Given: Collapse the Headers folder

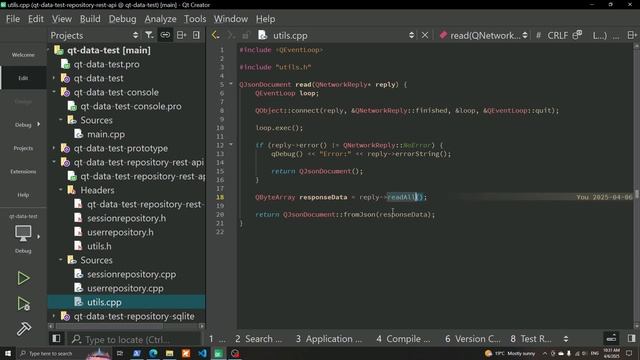Looking at the screenshot, I should tap(61, 190).
